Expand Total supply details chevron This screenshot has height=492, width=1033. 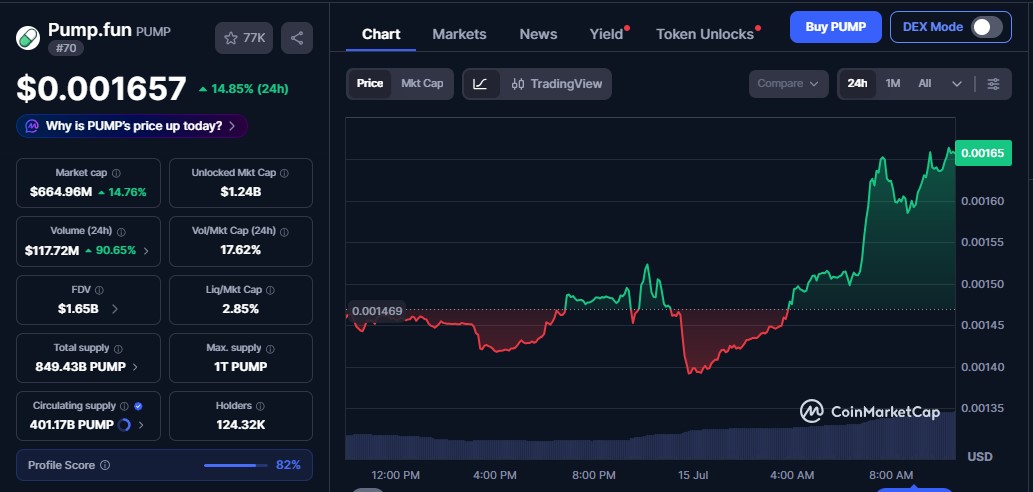coord(135,367)
